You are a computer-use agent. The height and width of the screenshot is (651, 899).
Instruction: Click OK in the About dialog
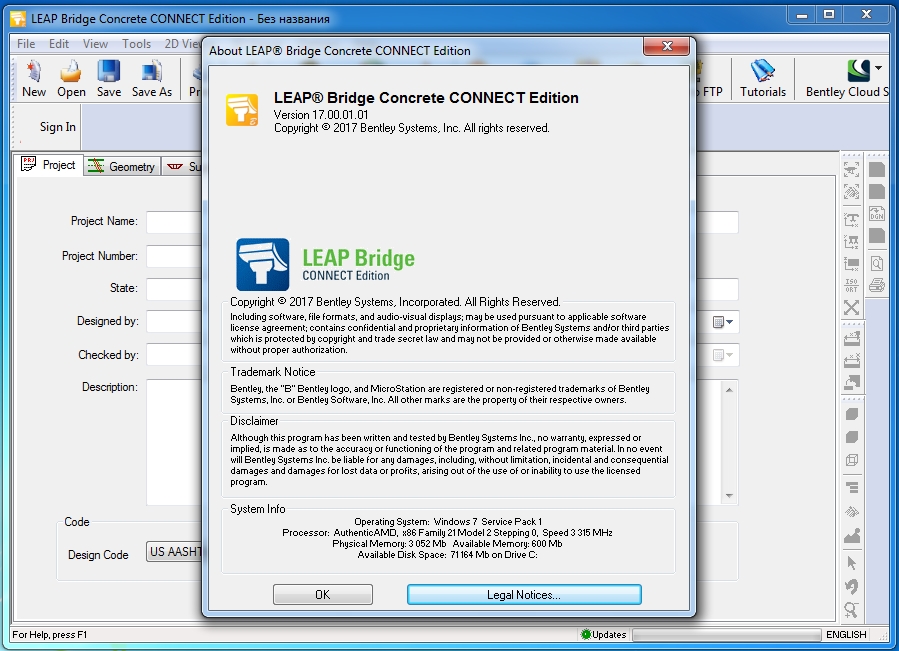point(323,595)
